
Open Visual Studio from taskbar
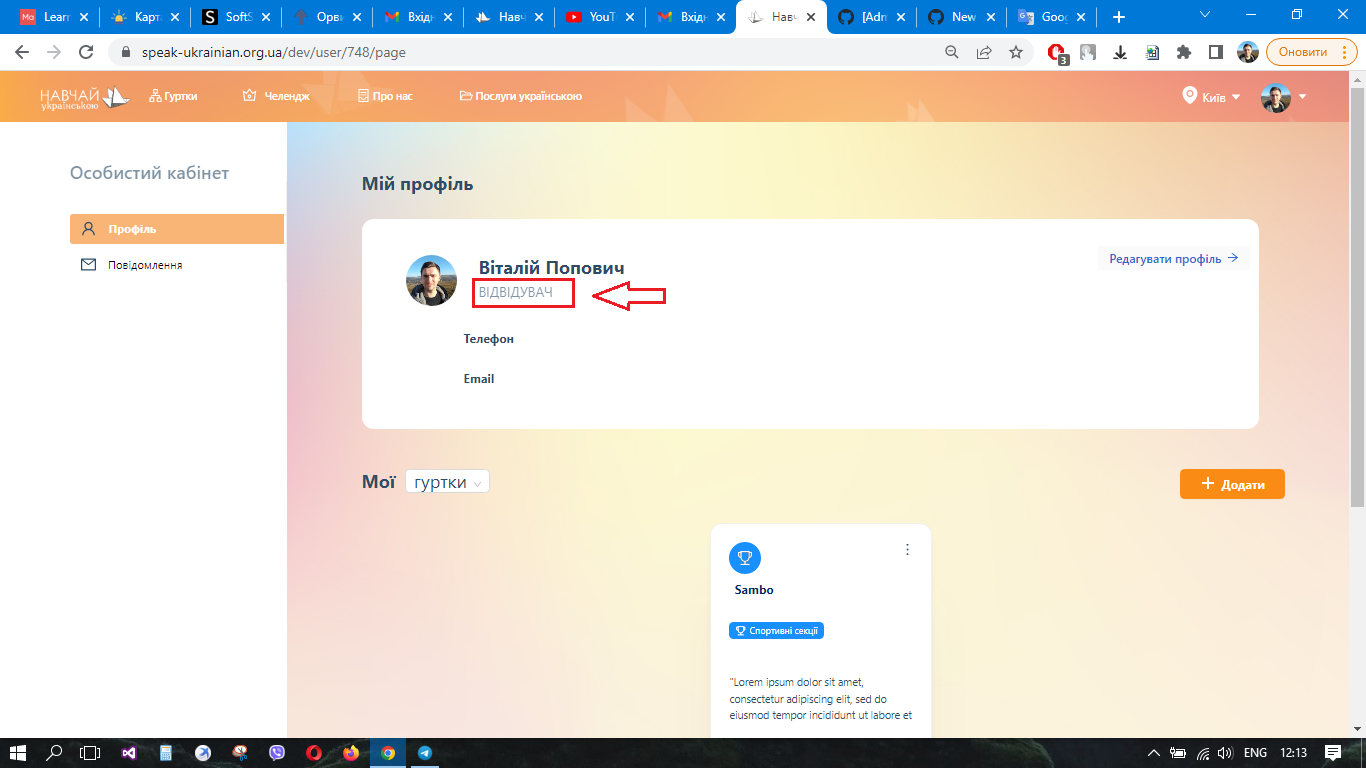[128, 753]
